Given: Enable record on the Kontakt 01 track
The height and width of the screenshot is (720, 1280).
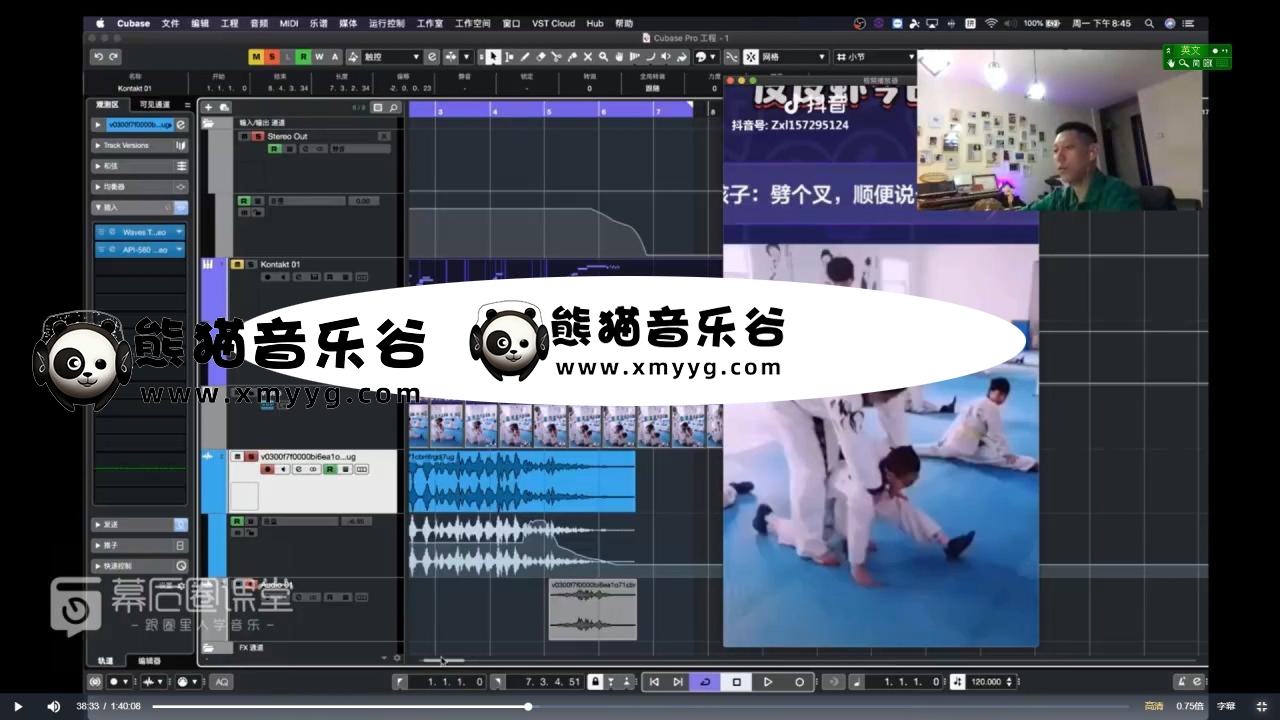Looking at the screenshot, I should pos(267,277).
